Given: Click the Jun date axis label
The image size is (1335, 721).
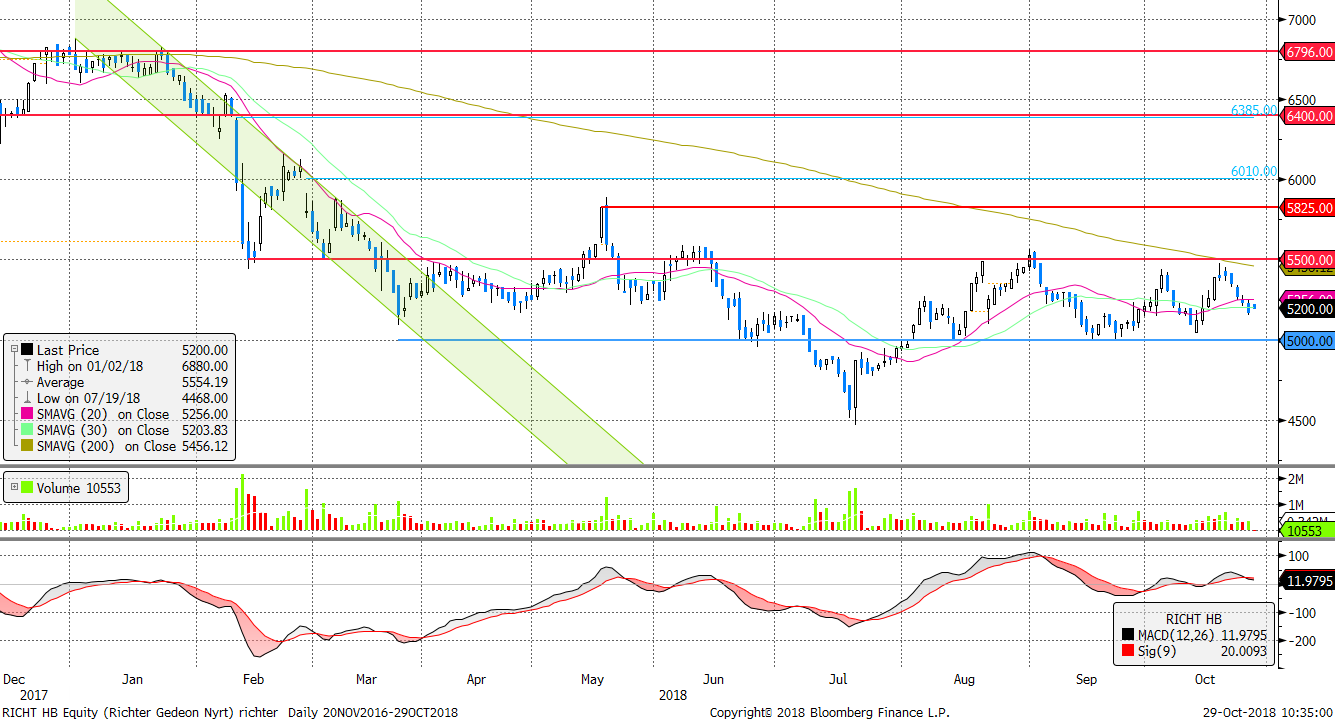Looking at the screenshot, I should (714, 679).
